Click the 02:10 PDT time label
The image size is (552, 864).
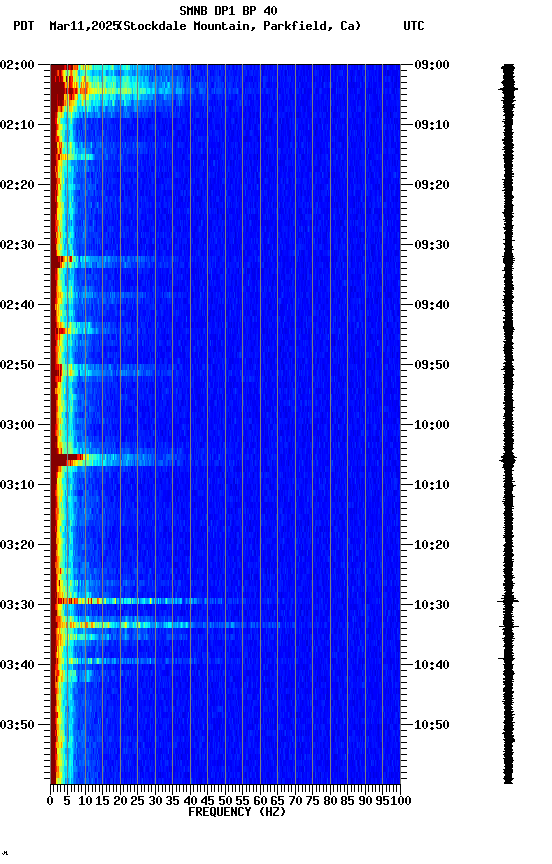coord(17,125)
